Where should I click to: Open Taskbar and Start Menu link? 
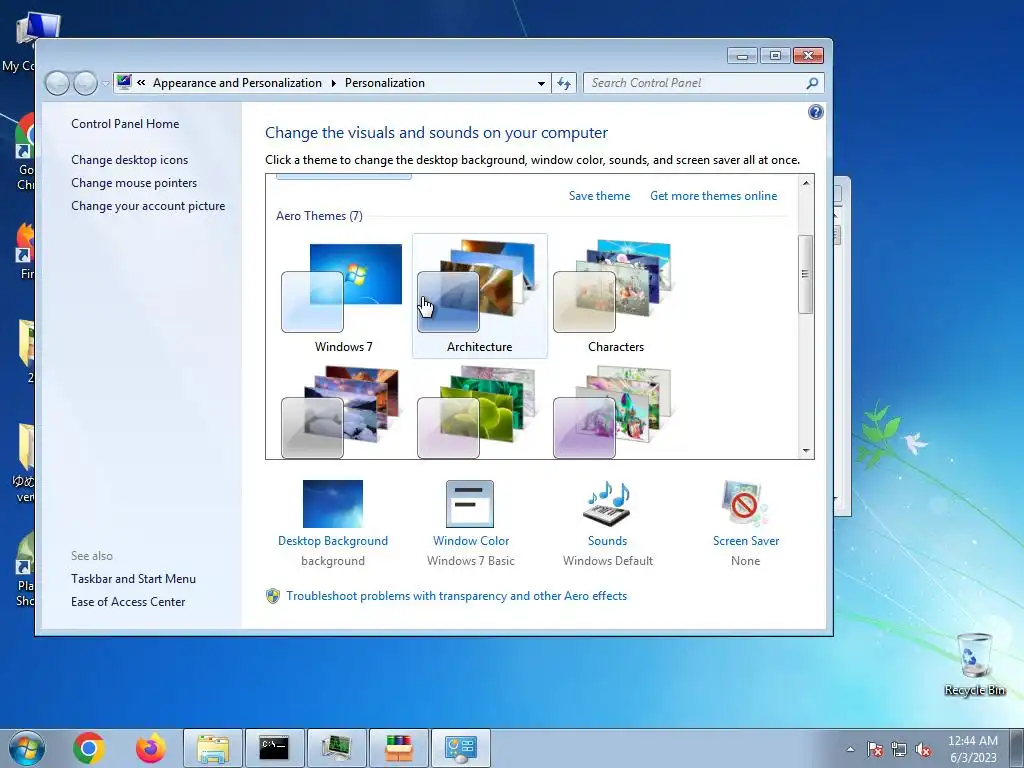[x=133, y=579]
